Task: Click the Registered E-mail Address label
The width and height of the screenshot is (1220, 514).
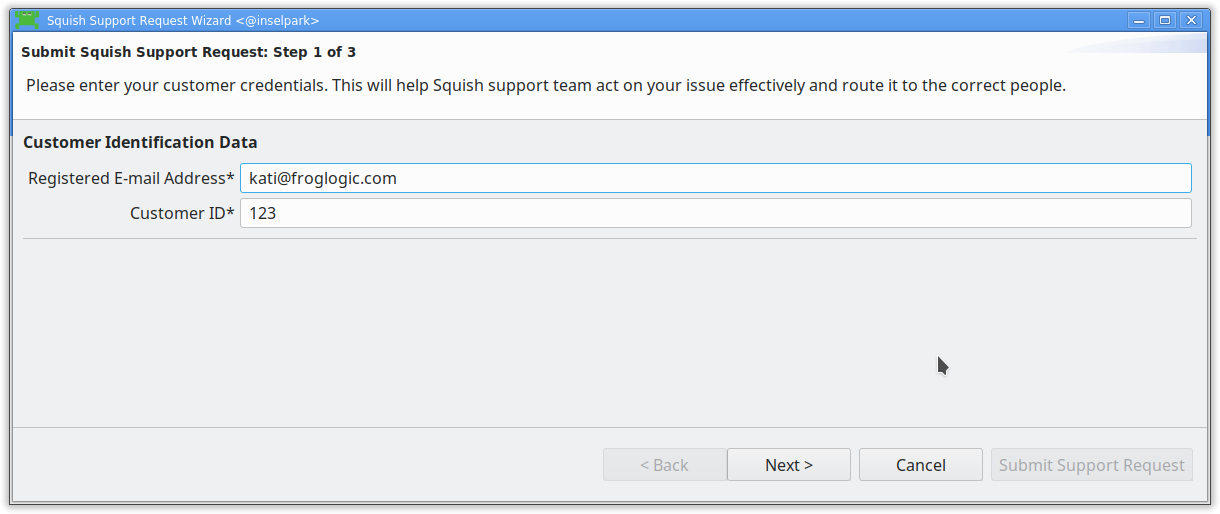Action: click(131, 178)
